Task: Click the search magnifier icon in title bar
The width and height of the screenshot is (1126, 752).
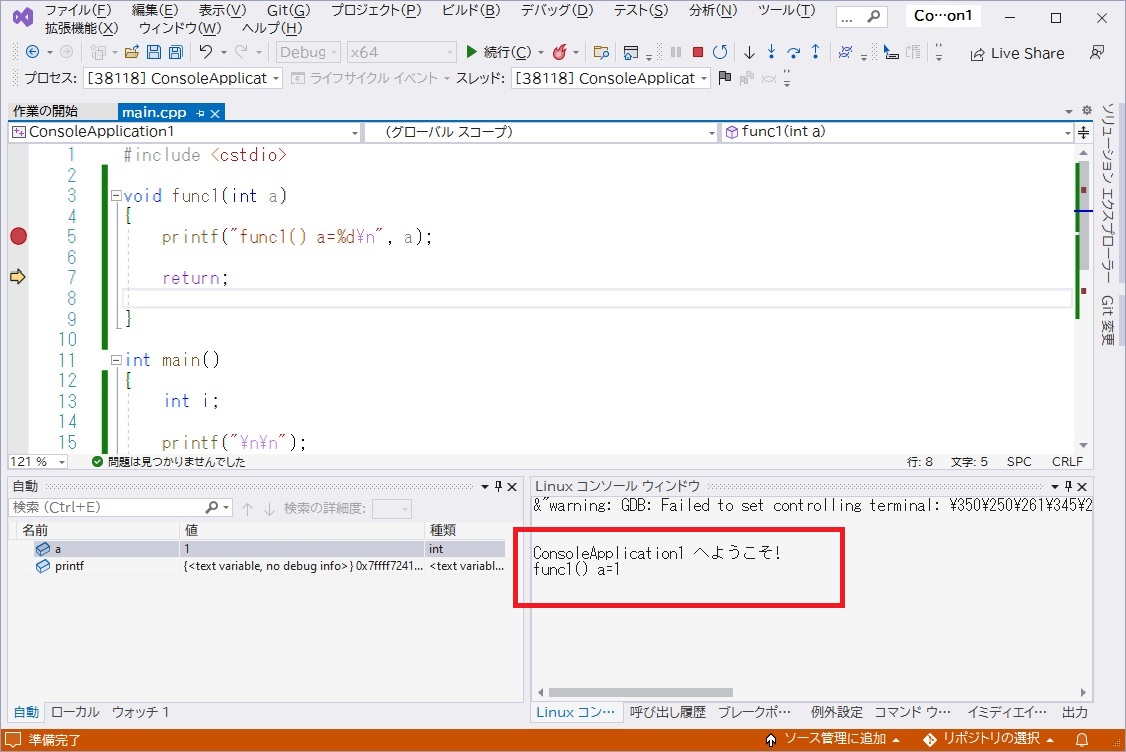Action: pos(873,17)
